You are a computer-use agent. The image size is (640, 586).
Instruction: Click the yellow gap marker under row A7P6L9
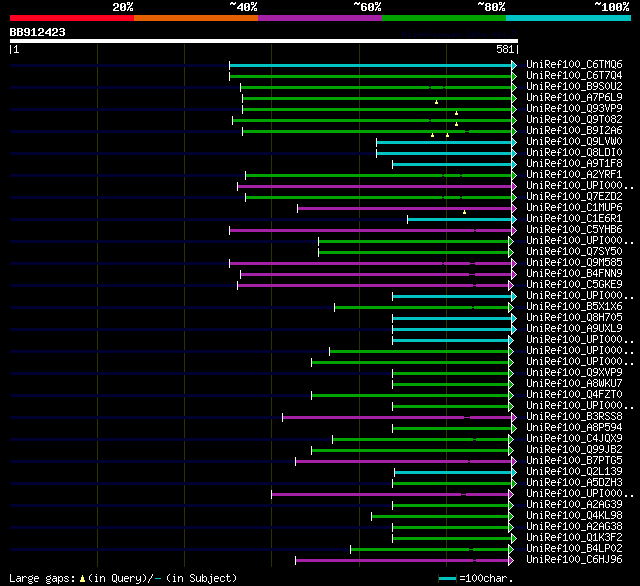(436, 102)
